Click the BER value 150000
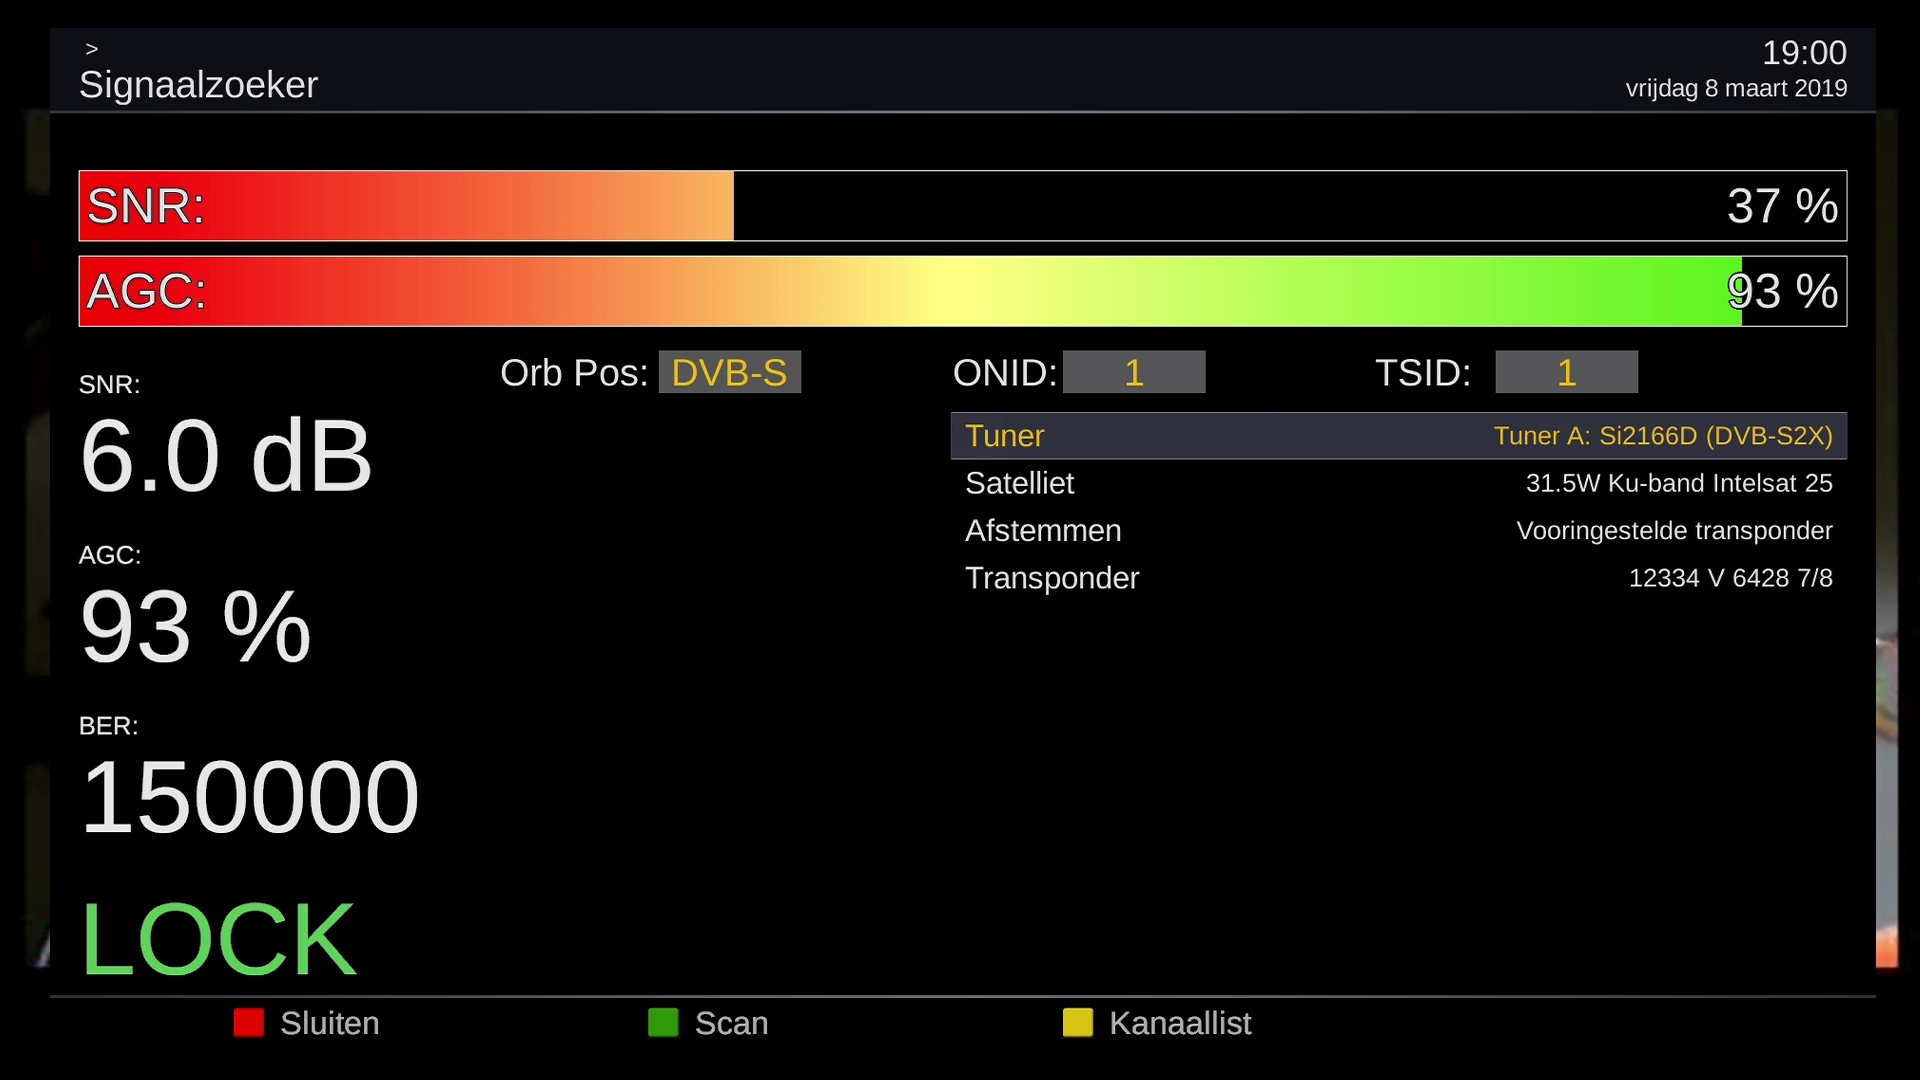 [x=250, y=797]
